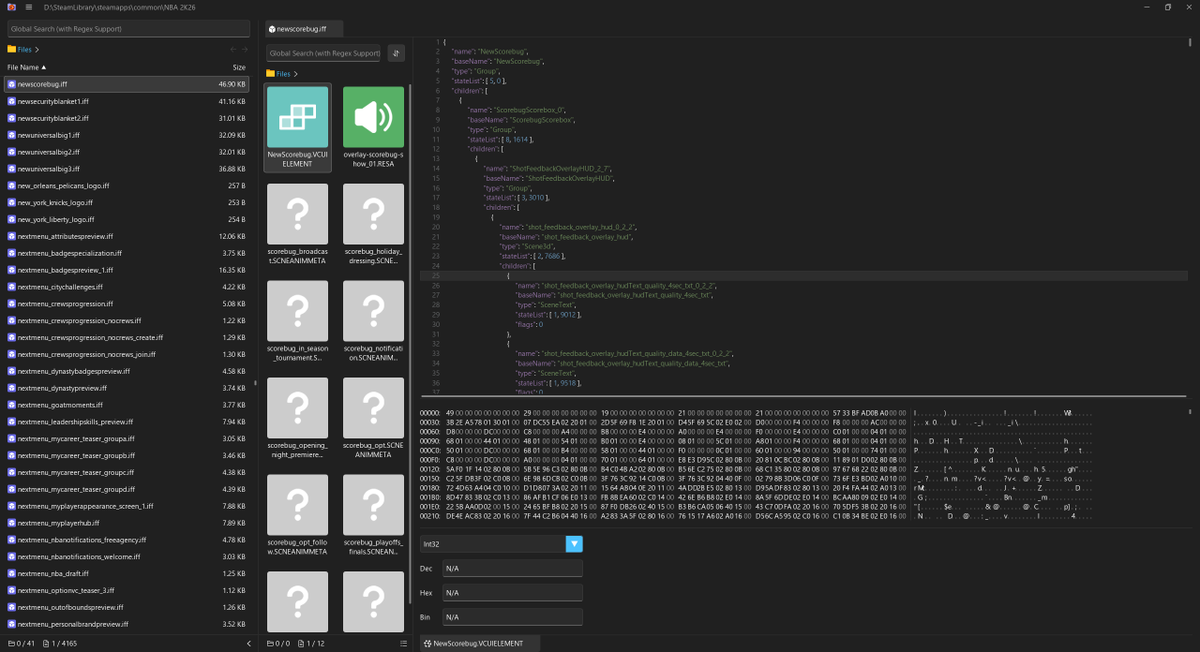Navigate back with the left arrow
The height and width of the screenshot is (652, 1200).
click(x=233, y=49)
